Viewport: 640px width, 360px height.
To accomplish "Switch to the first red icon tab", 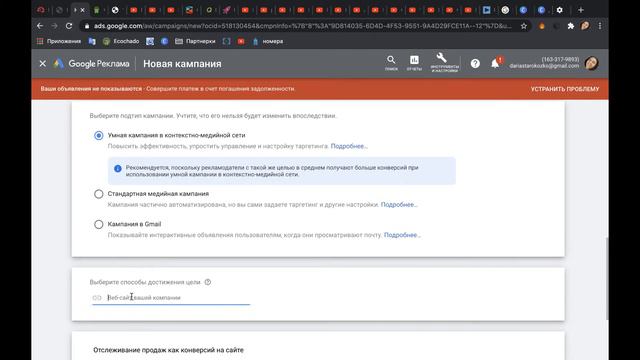I will [134, 10].
